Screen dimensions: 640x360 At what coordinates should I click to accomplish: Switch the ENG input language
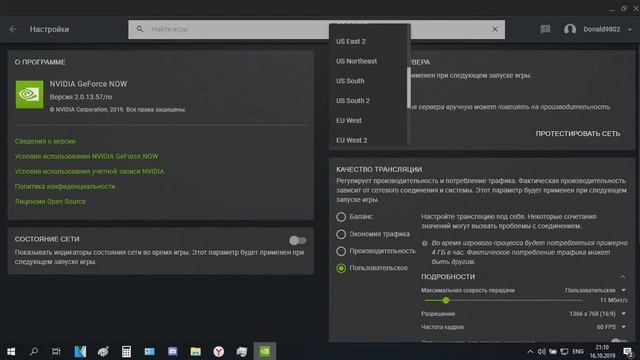point(578,351)
